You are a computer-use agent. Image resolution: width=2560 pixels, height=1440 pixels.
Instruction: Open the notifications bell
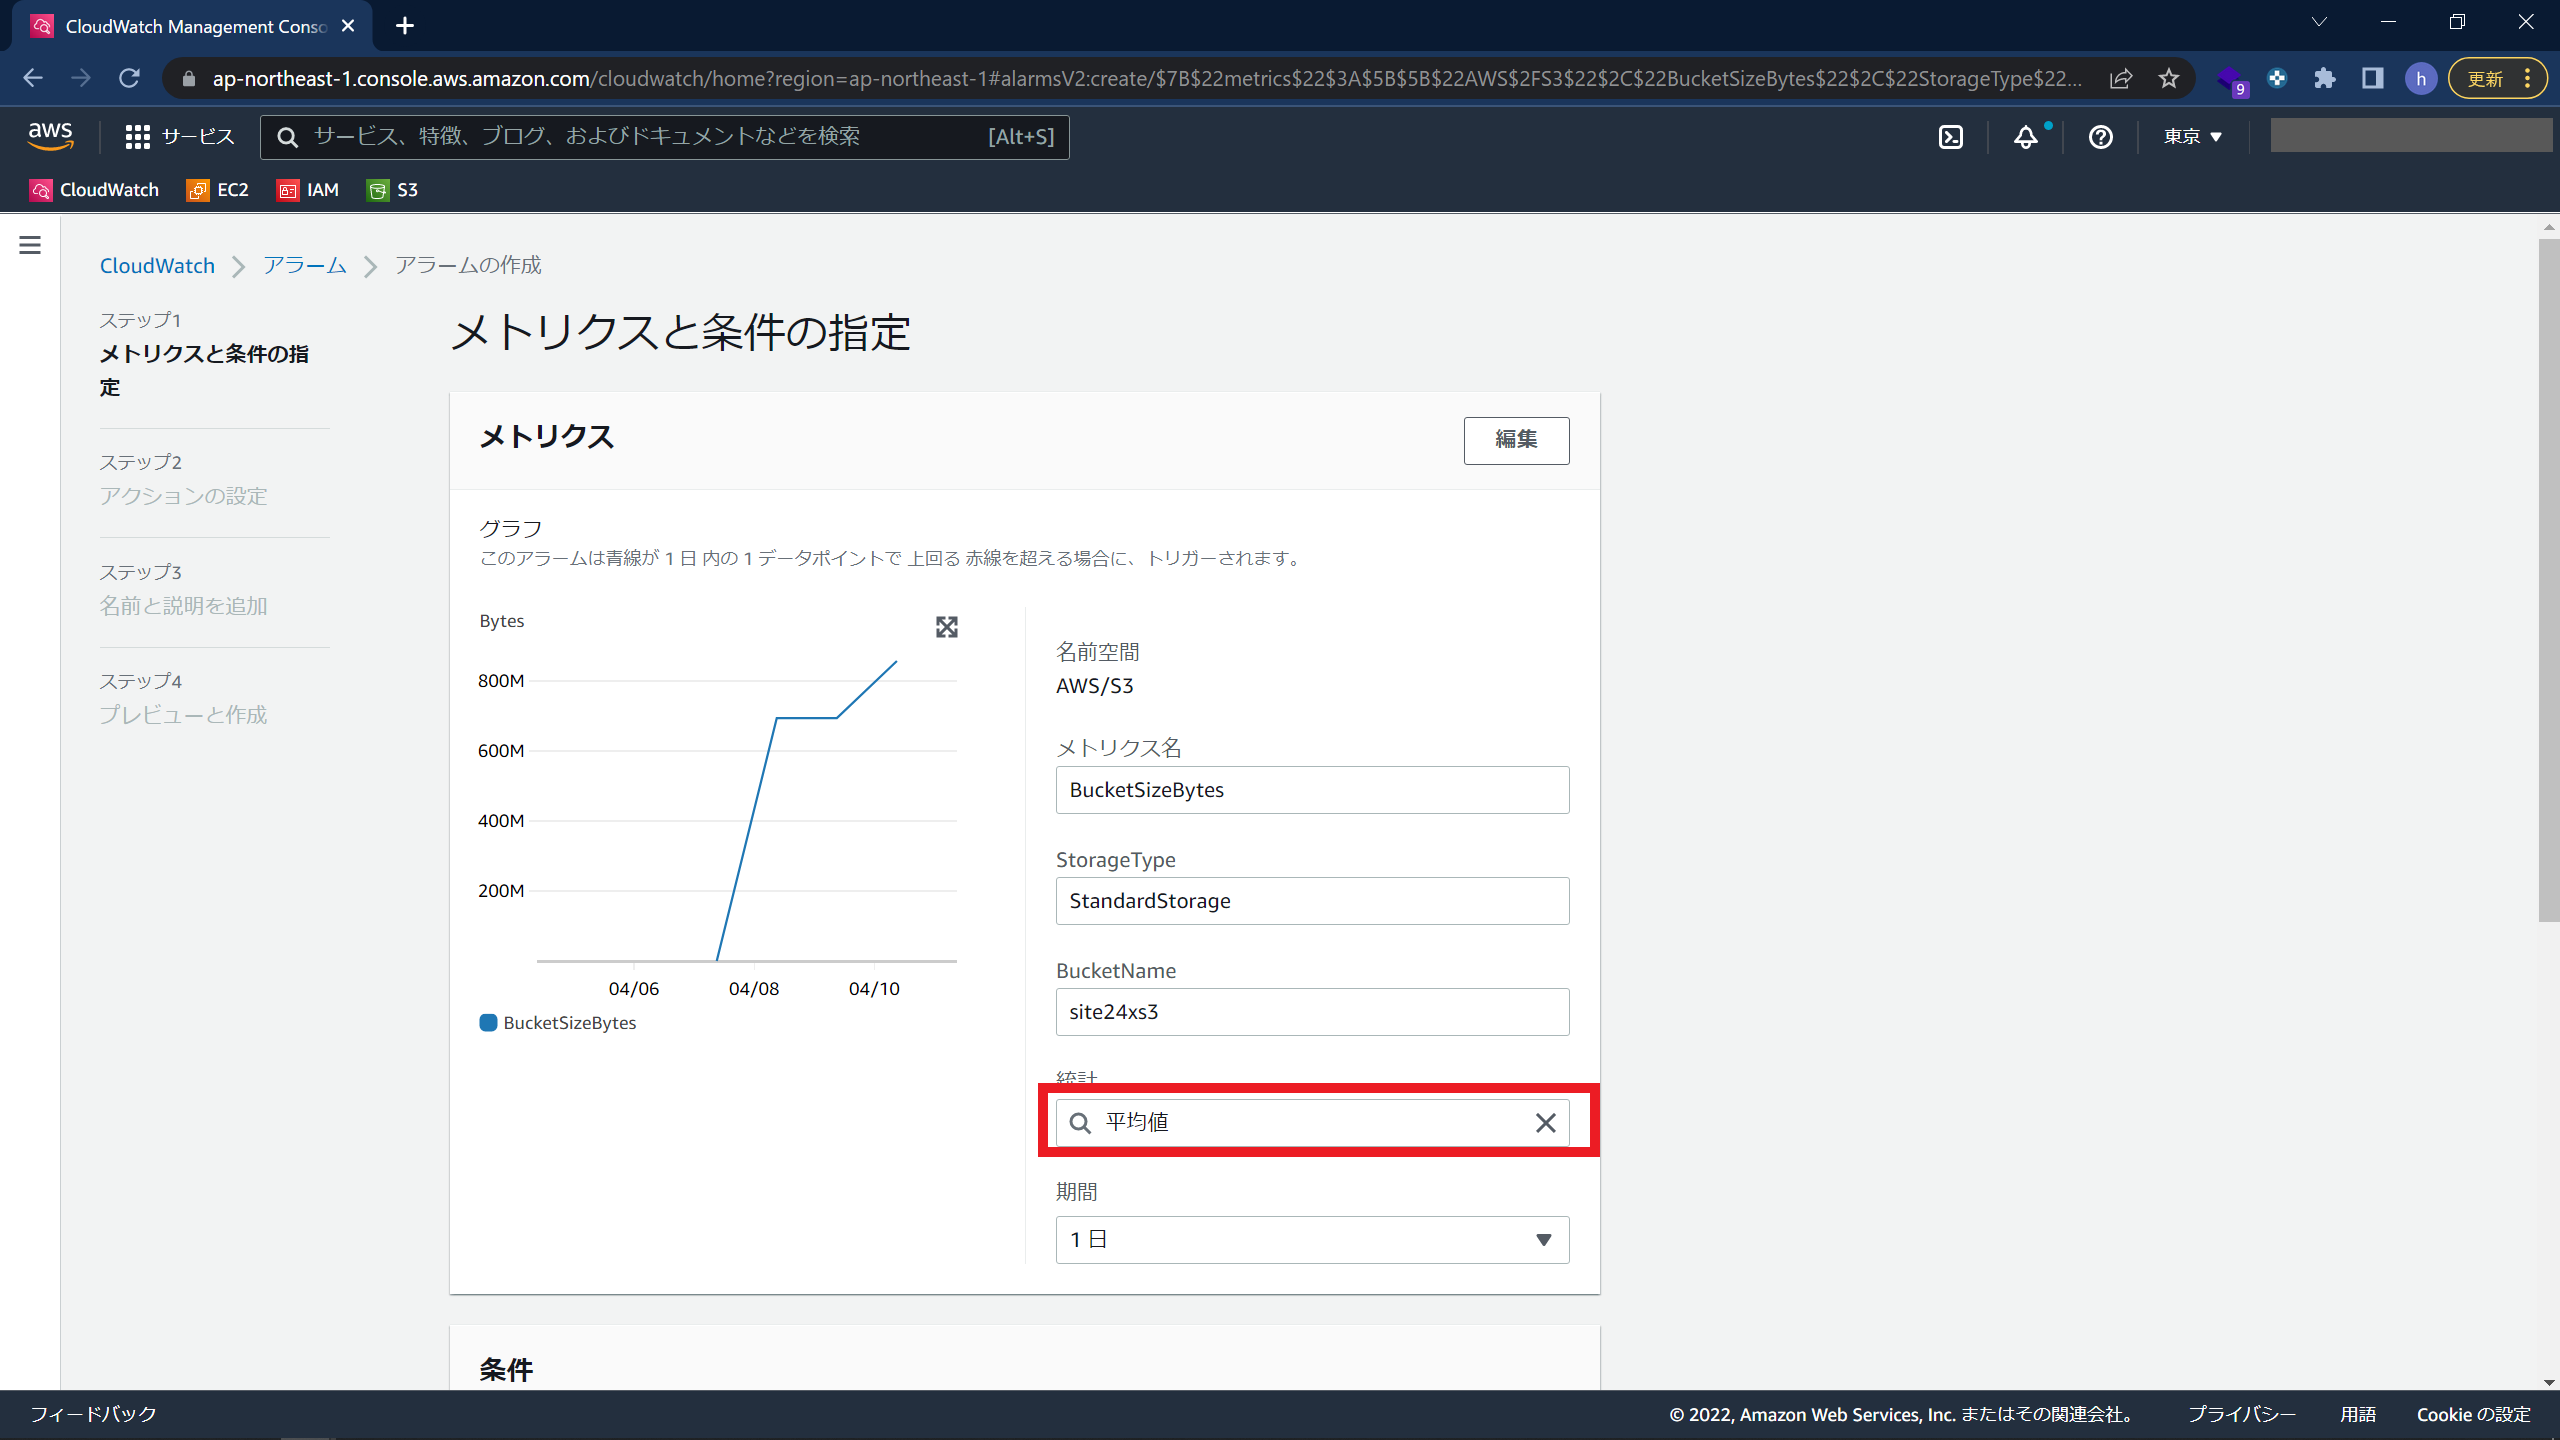pyautogui.click(x=2026, y=137)
